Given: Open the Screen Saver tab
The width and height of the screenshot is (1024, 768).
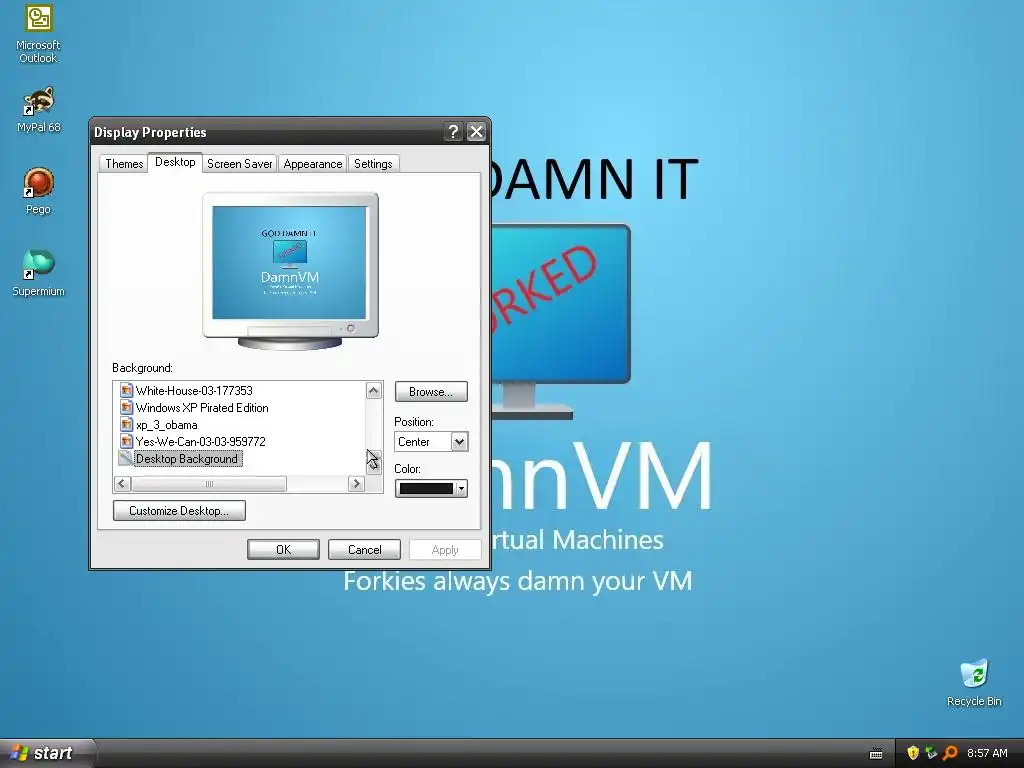Looking at the screenshot, I should click(240, 164).
